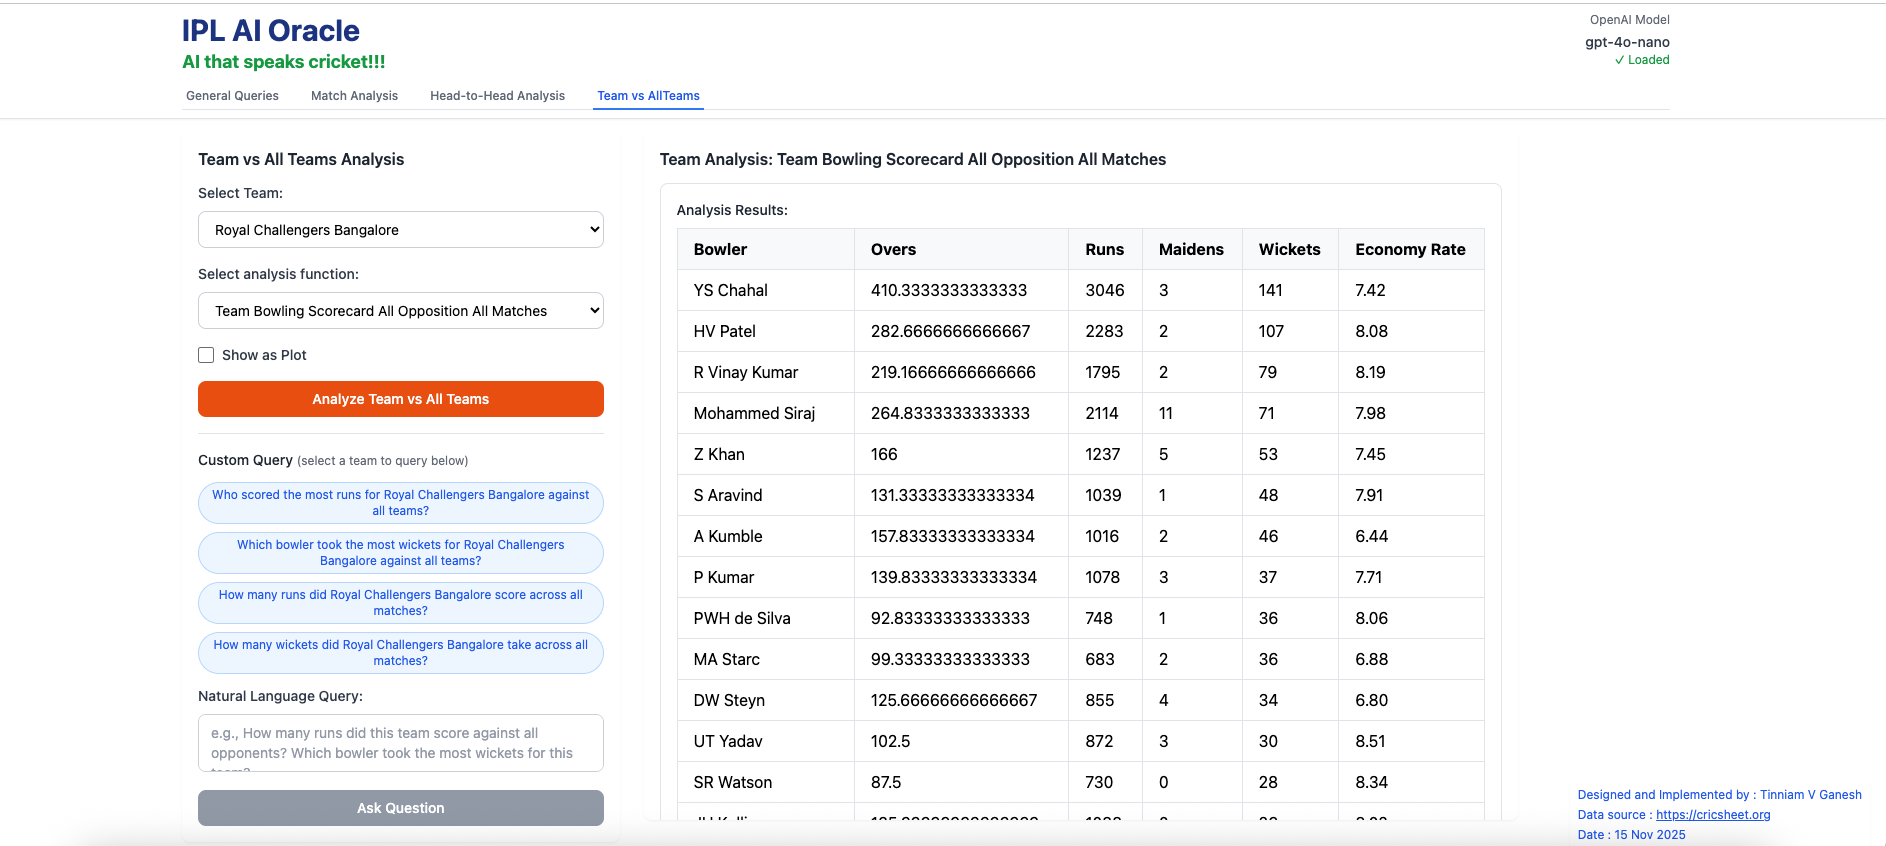Select the most runs scored query suggestion
This screenshot has width=1886, height=846.
[400, 503]
